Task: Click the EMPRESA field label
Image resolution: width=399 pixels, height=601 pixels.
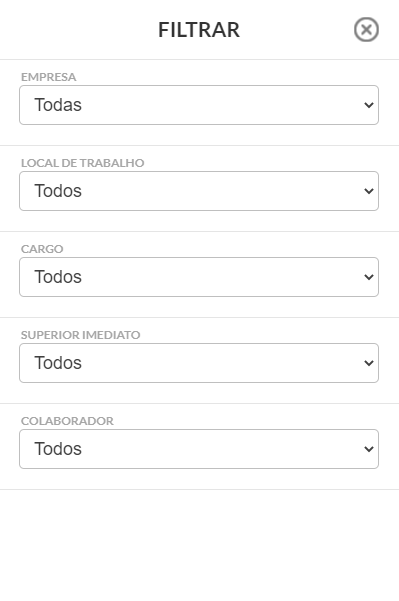Action: [49, 77]
